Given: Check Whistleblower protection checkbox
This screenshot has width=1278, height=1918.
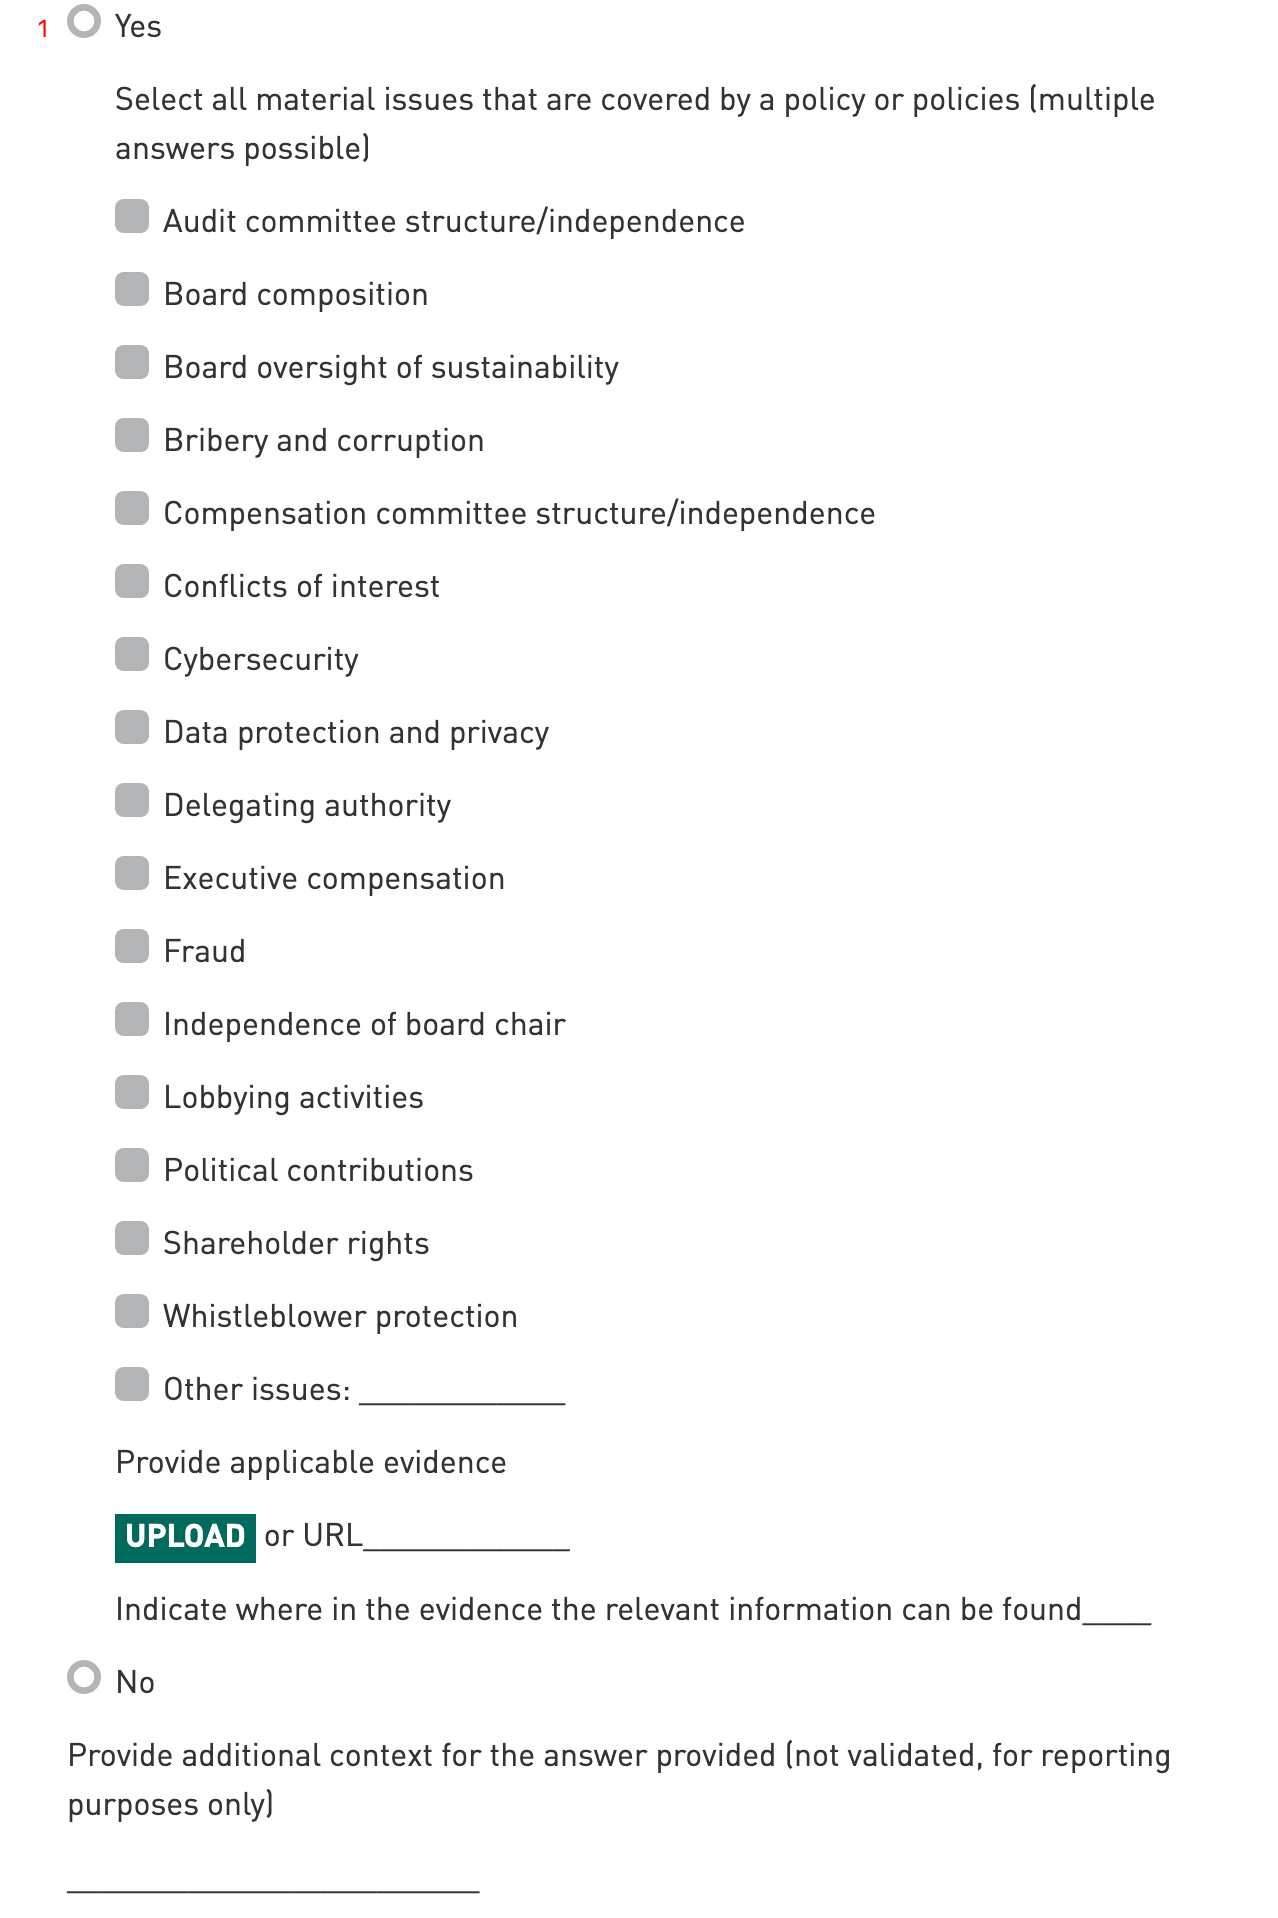Looking at the screenshot, I should pyautogui.click(x=132, y=1312).
